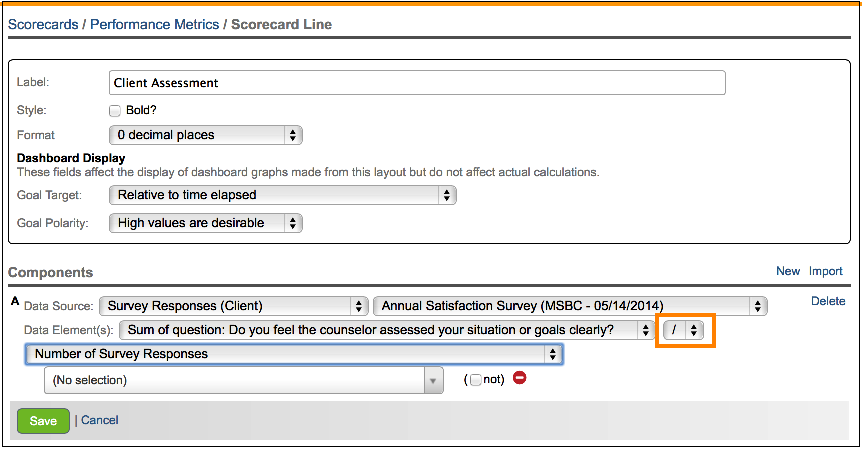Change the division operator dropdown
The image size is (862, 450).
pos(685,330)
